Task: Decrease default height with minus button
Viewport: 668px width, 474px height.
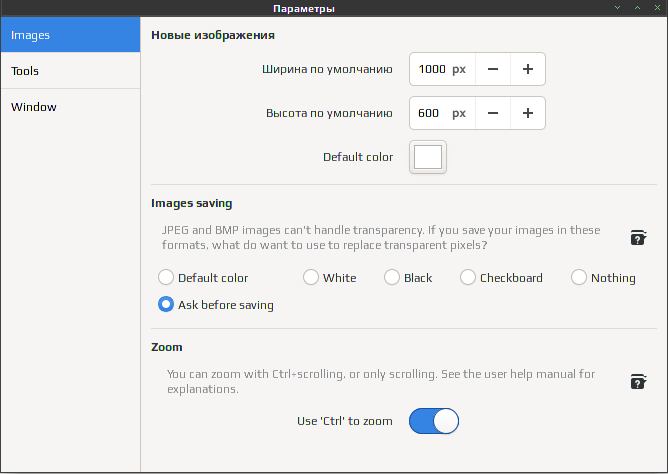Action: pos(493,113)
